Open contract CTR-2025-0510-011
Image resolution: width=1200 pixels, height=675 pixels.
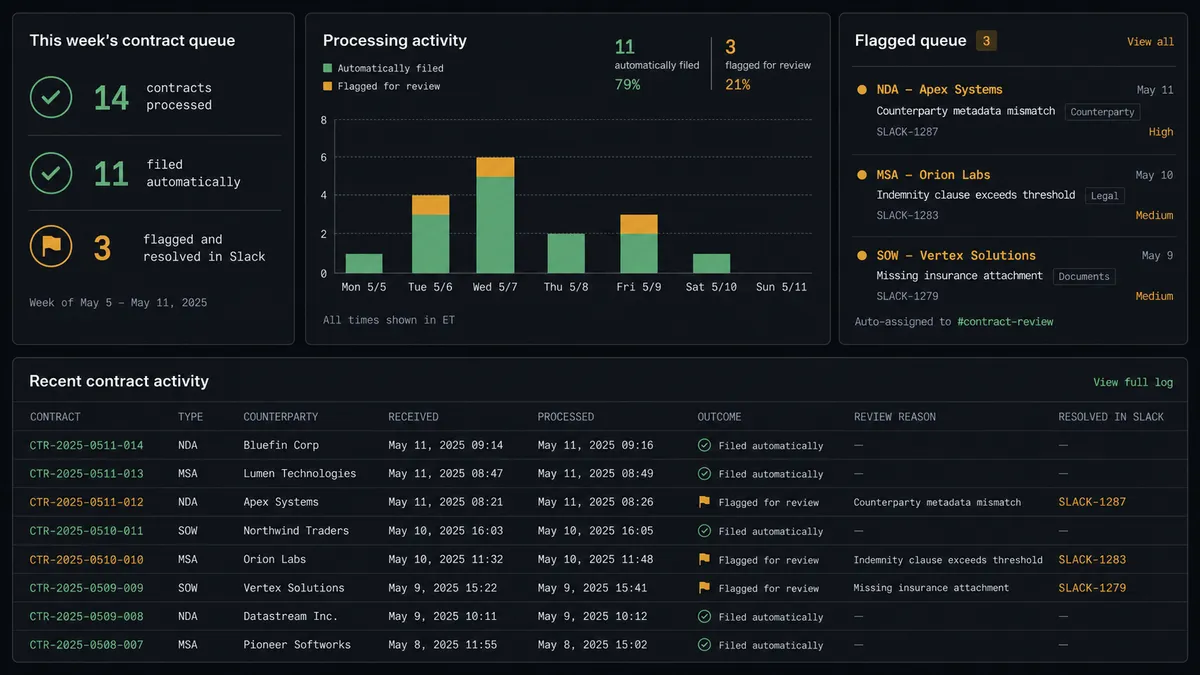pos(86,531)
